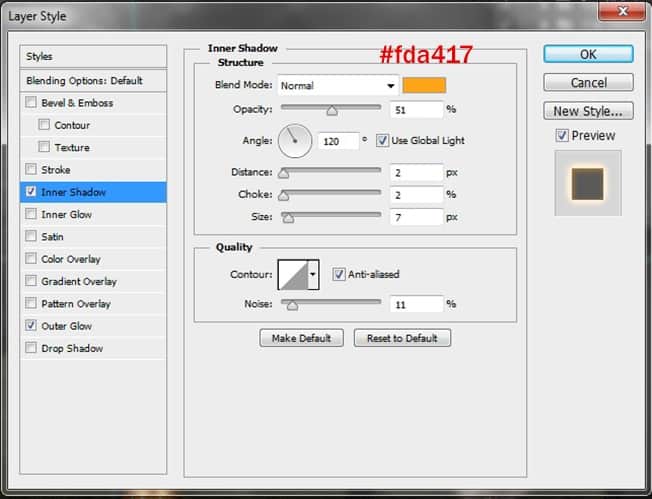This screenshot has width=652, height=499.
Task: Click Make Default button
Action: click(301, 338)
